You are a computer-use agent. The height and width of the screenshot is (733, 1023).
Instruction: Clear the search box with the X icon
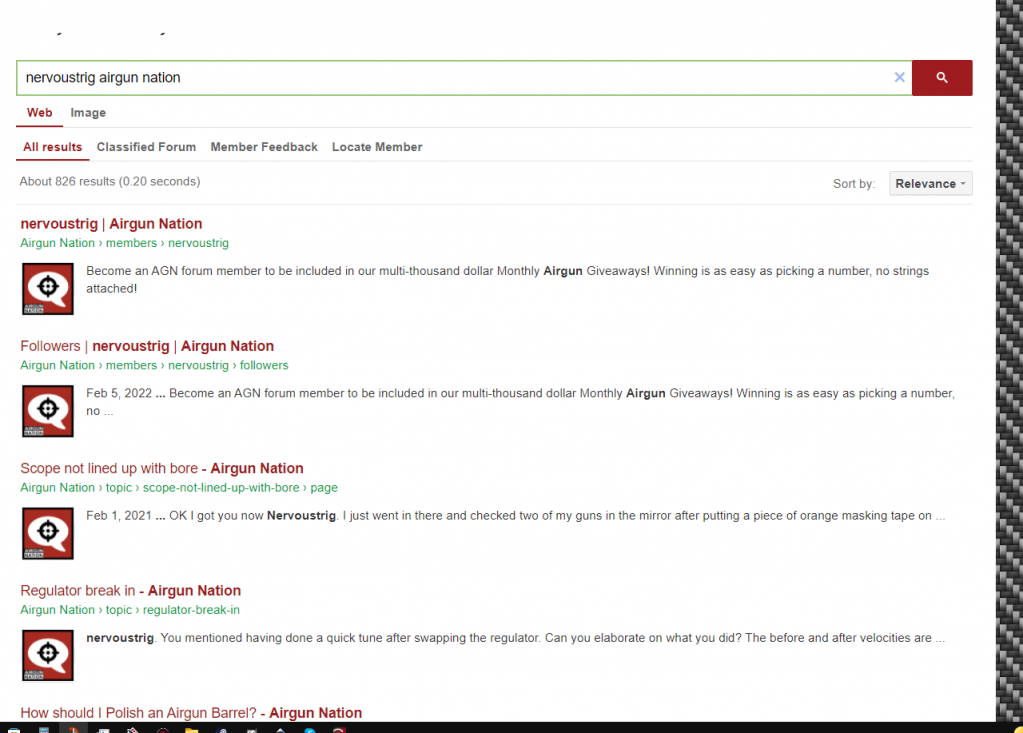tap(899, 78)
